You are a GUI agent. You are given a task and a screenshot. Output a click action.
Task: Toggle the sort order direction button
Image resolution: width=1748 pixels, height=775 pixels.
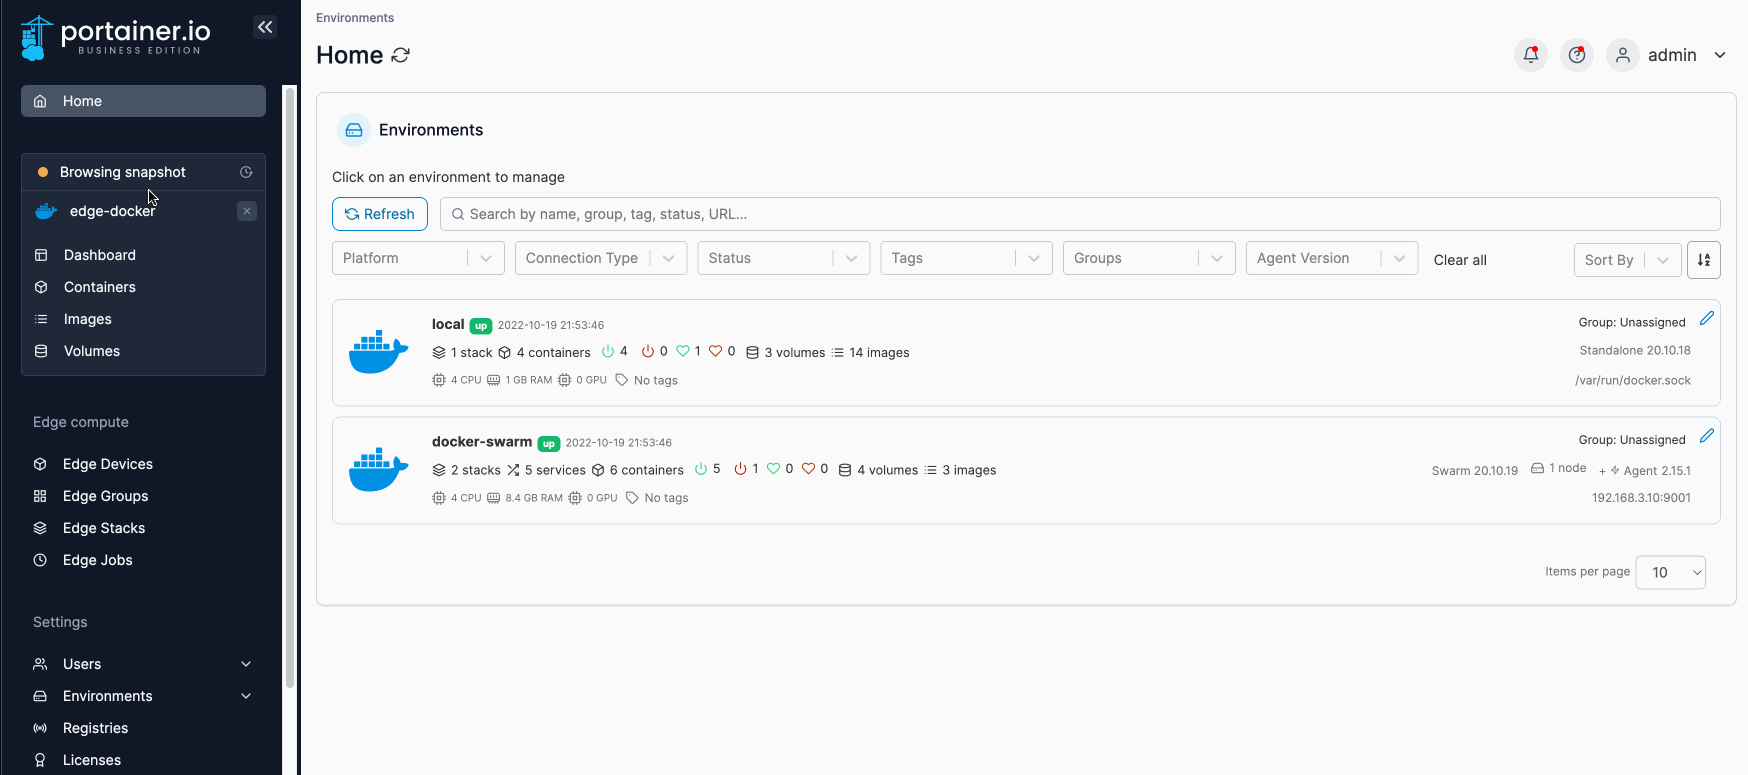click(1703, 260)
